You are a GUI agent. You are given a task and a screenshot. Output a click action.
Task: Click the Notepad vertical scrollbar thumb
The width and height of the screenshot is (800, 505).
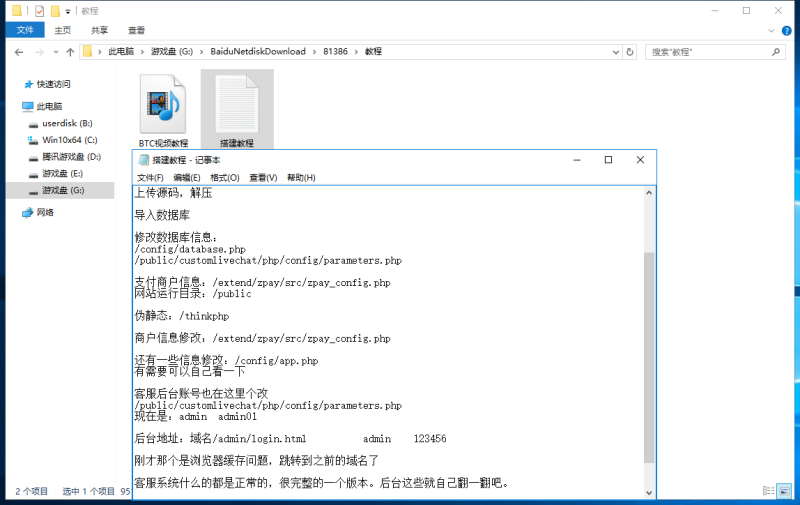tap(649, 357)
